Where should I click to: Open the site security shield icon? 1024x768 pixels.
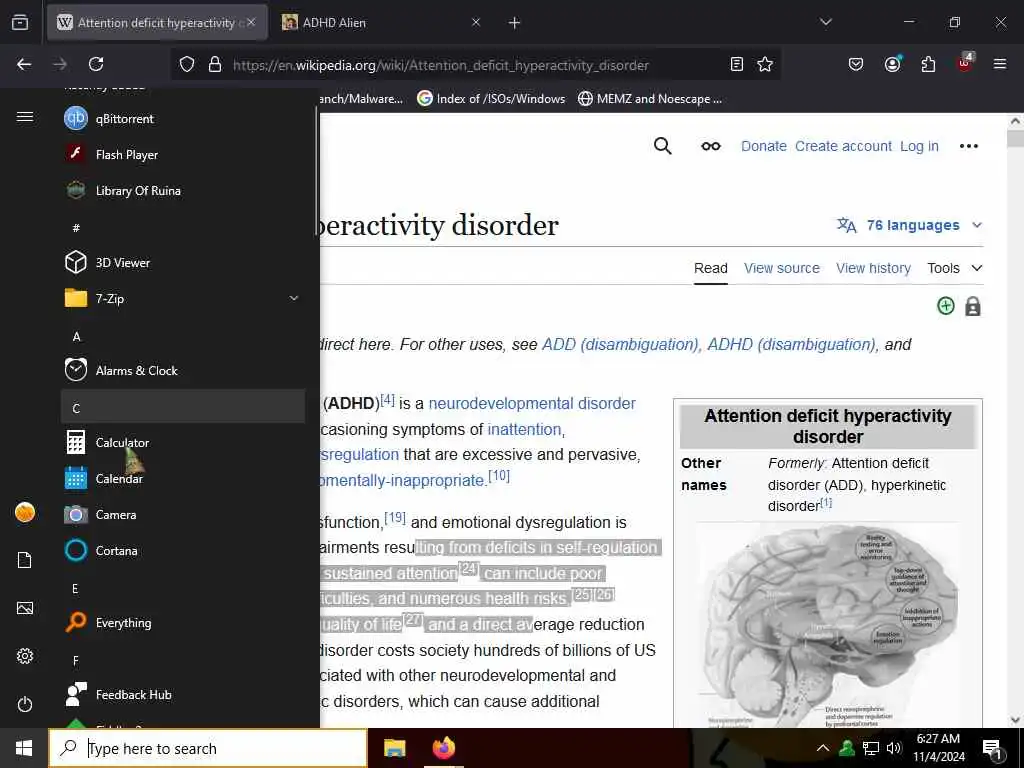tap(187, 65)
